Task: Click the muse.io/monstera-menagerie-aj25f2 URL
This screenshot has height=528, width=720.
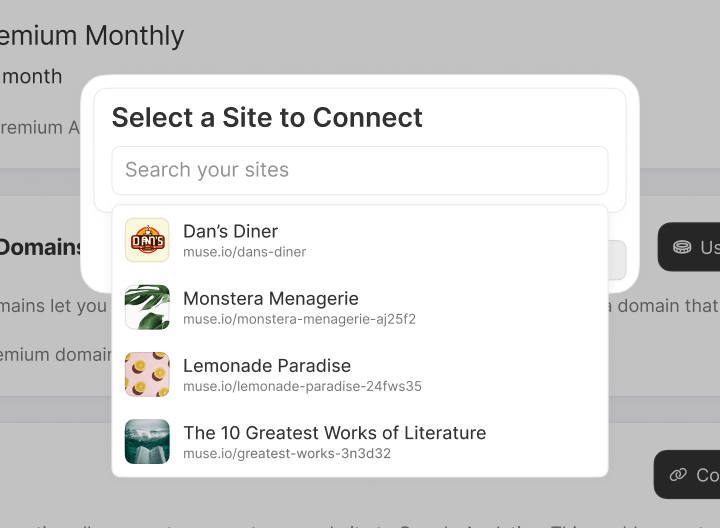Action: tap(299, 319)
